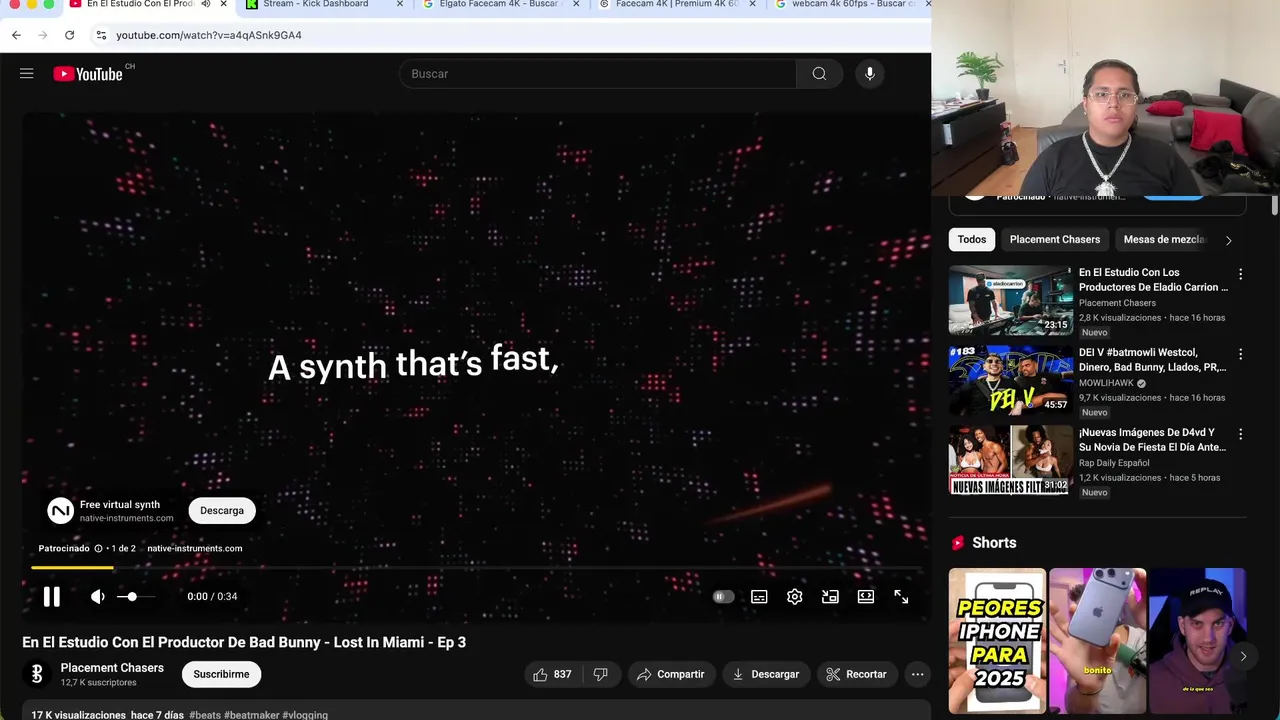
Task: Open native-instruments.com sponsor link
Action: [x=195, y=548]
